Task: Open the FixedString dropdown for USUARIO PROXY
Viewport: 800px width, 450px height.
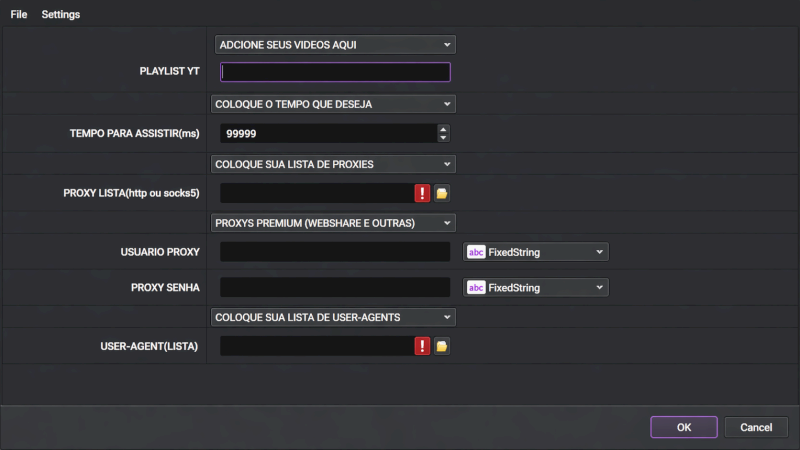Action: [x=599, y=252]
